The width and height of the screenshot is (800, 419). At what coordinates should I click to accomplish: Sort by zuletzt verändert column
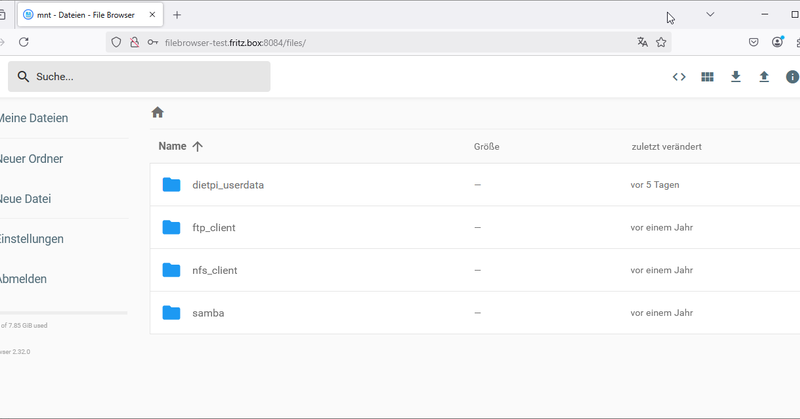[x=666, y=146]
